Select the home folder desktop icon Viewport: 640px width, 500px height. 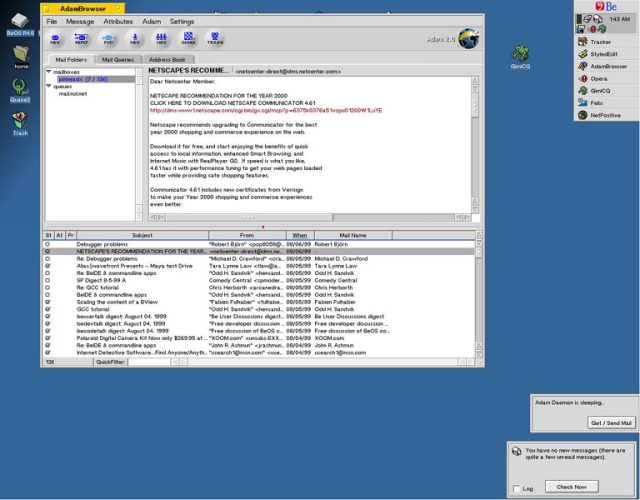tap(21, 57)
